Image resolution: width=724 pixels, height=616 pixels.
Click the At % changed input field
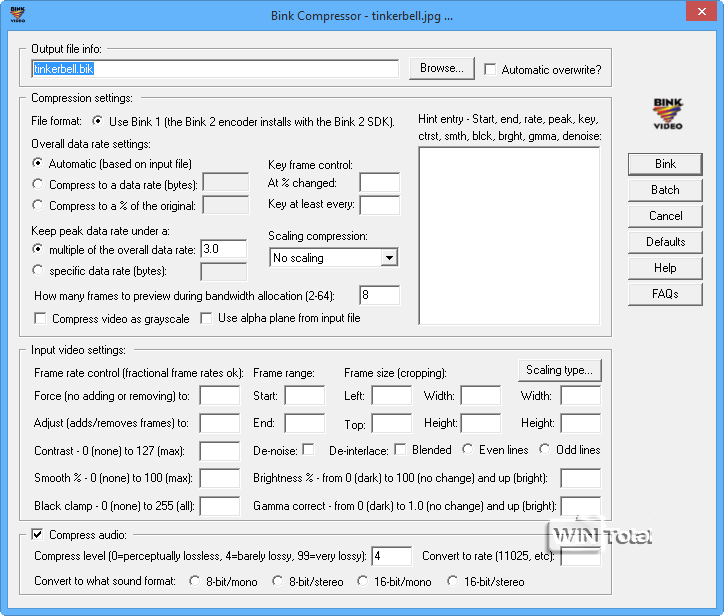point(380,182)
